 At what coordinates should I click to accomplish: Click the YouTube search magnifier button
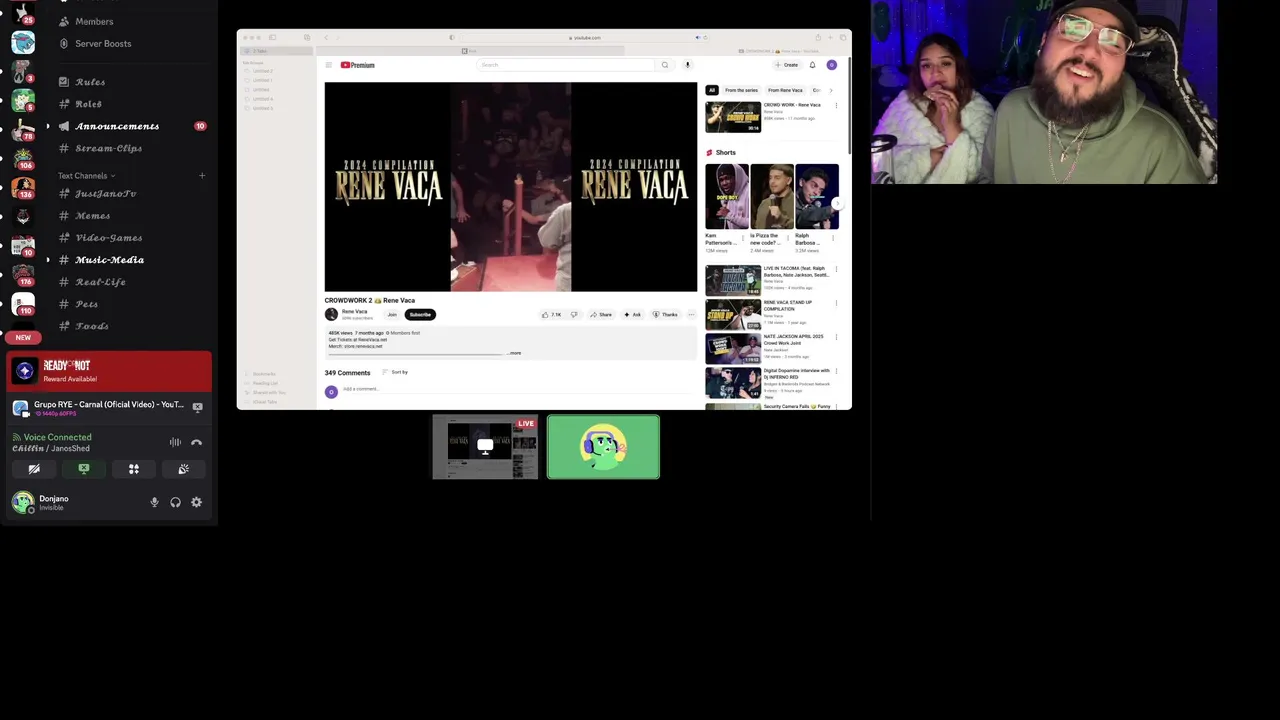coord(664,65)
